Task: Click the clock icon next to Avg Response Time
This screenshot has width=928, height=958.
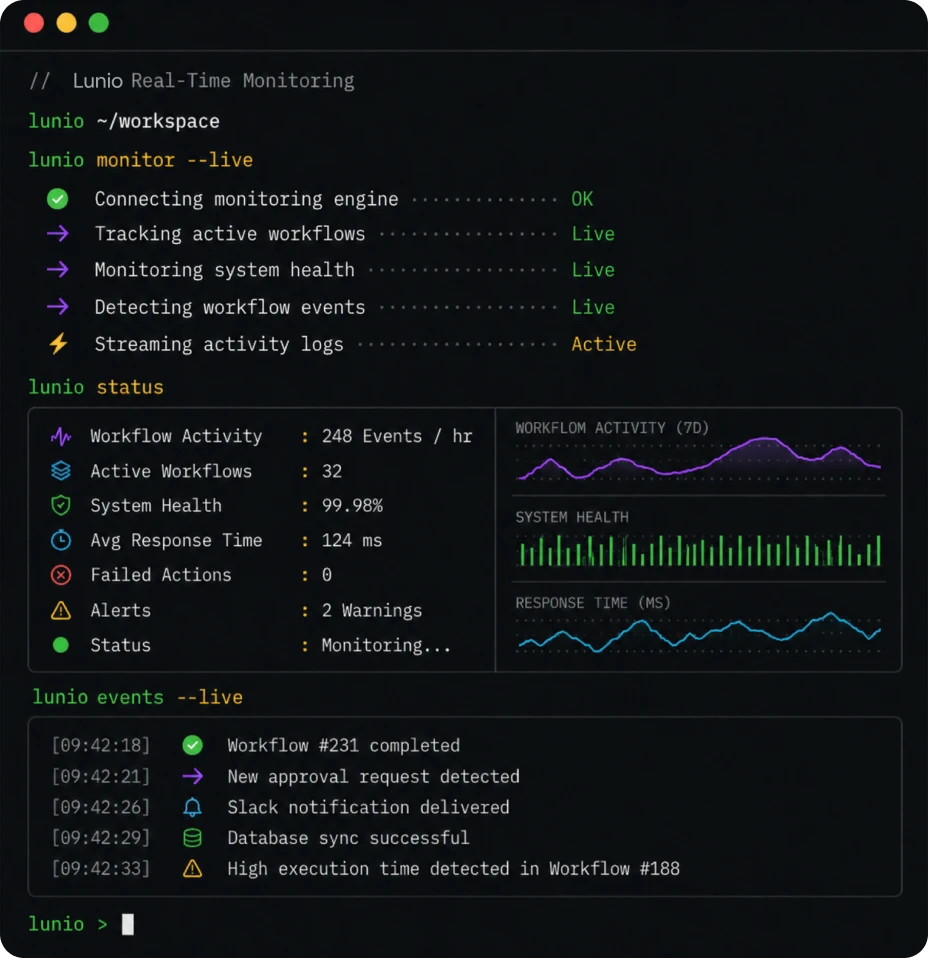Action: 60,540
